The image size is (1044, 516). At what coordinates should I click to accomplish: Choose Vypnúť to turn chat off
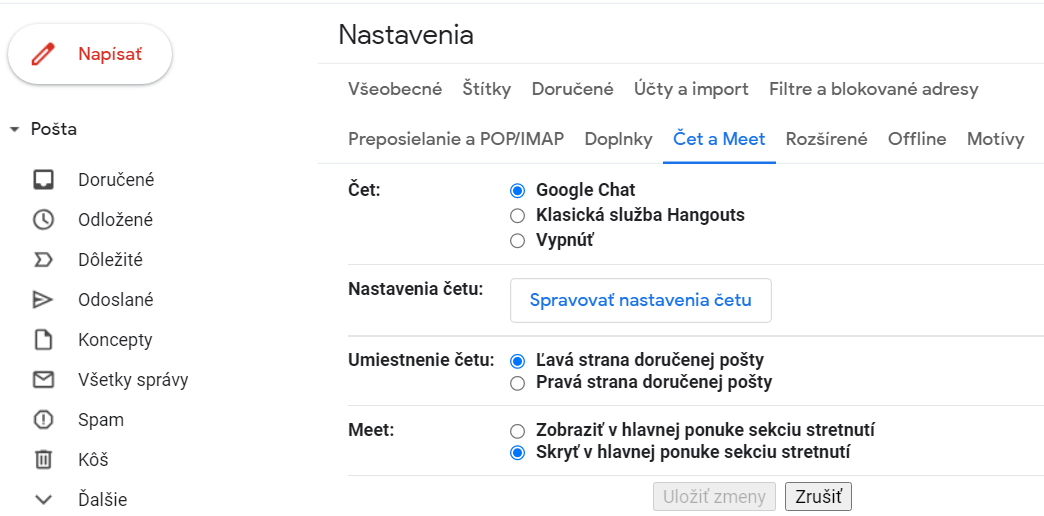(x=517, y=240)
